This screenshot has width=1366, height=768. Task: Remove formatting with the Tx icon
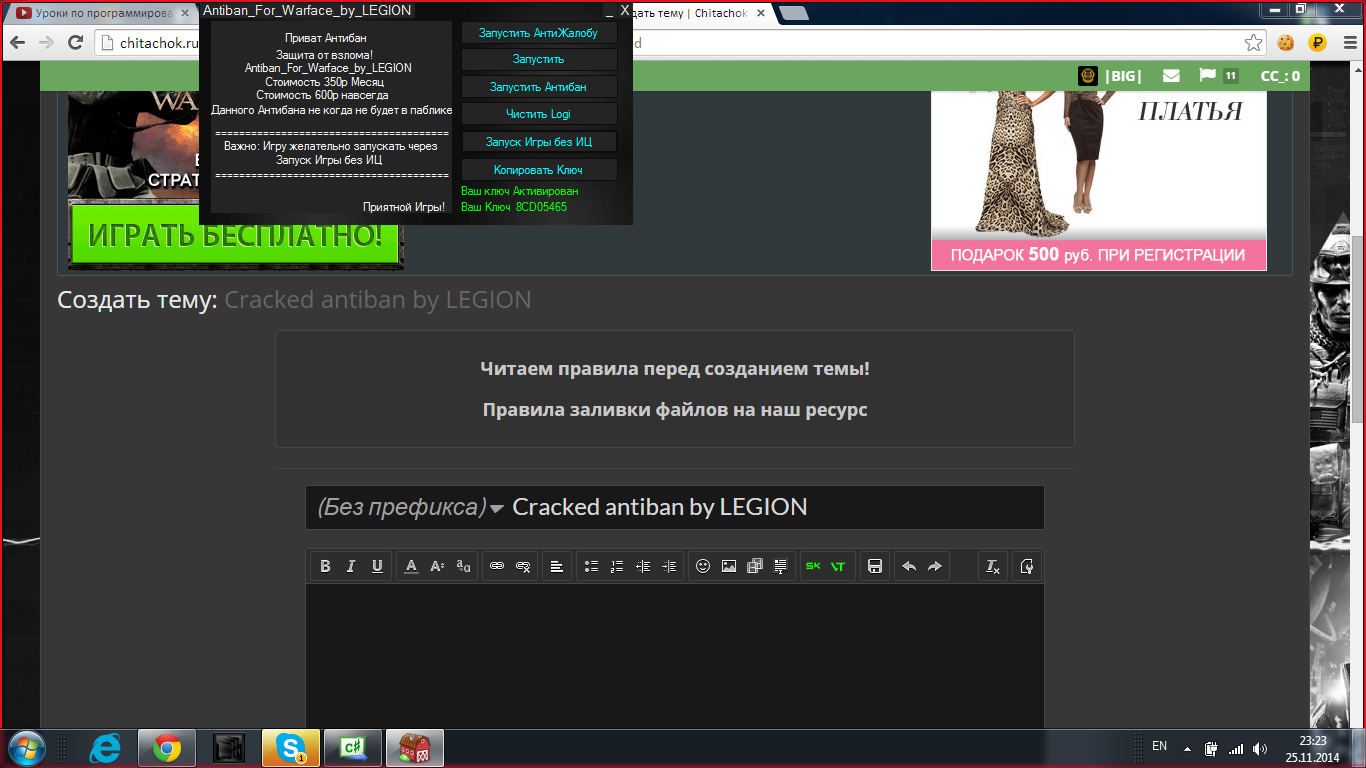[x=993, y=566]
